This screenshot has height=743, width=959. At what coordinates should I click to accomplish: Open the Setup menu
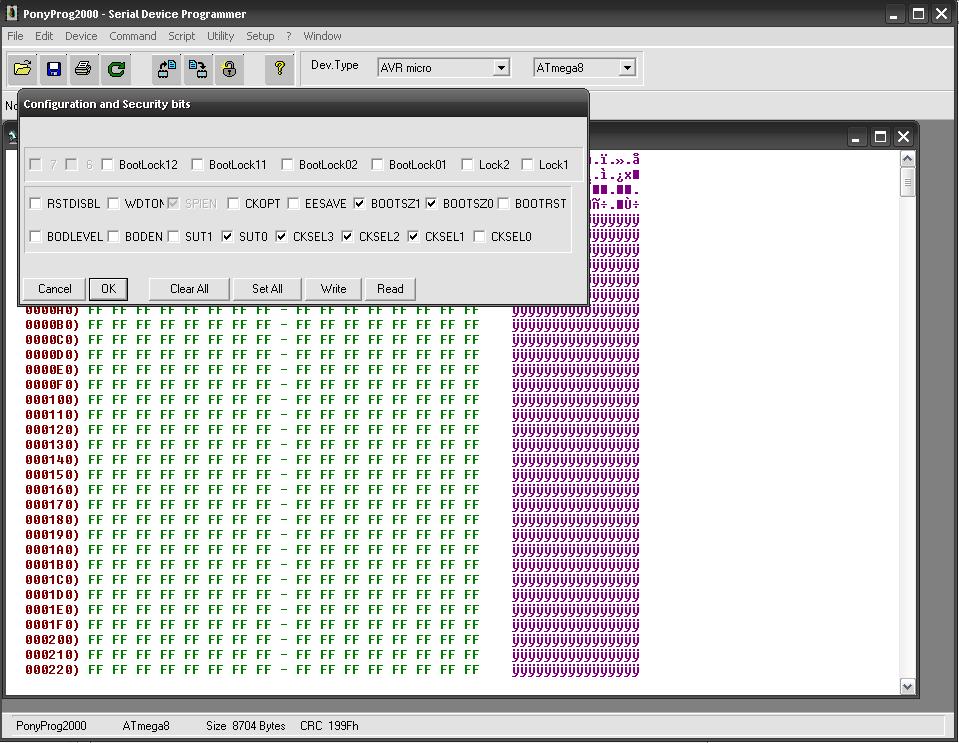tap(261, 36)
